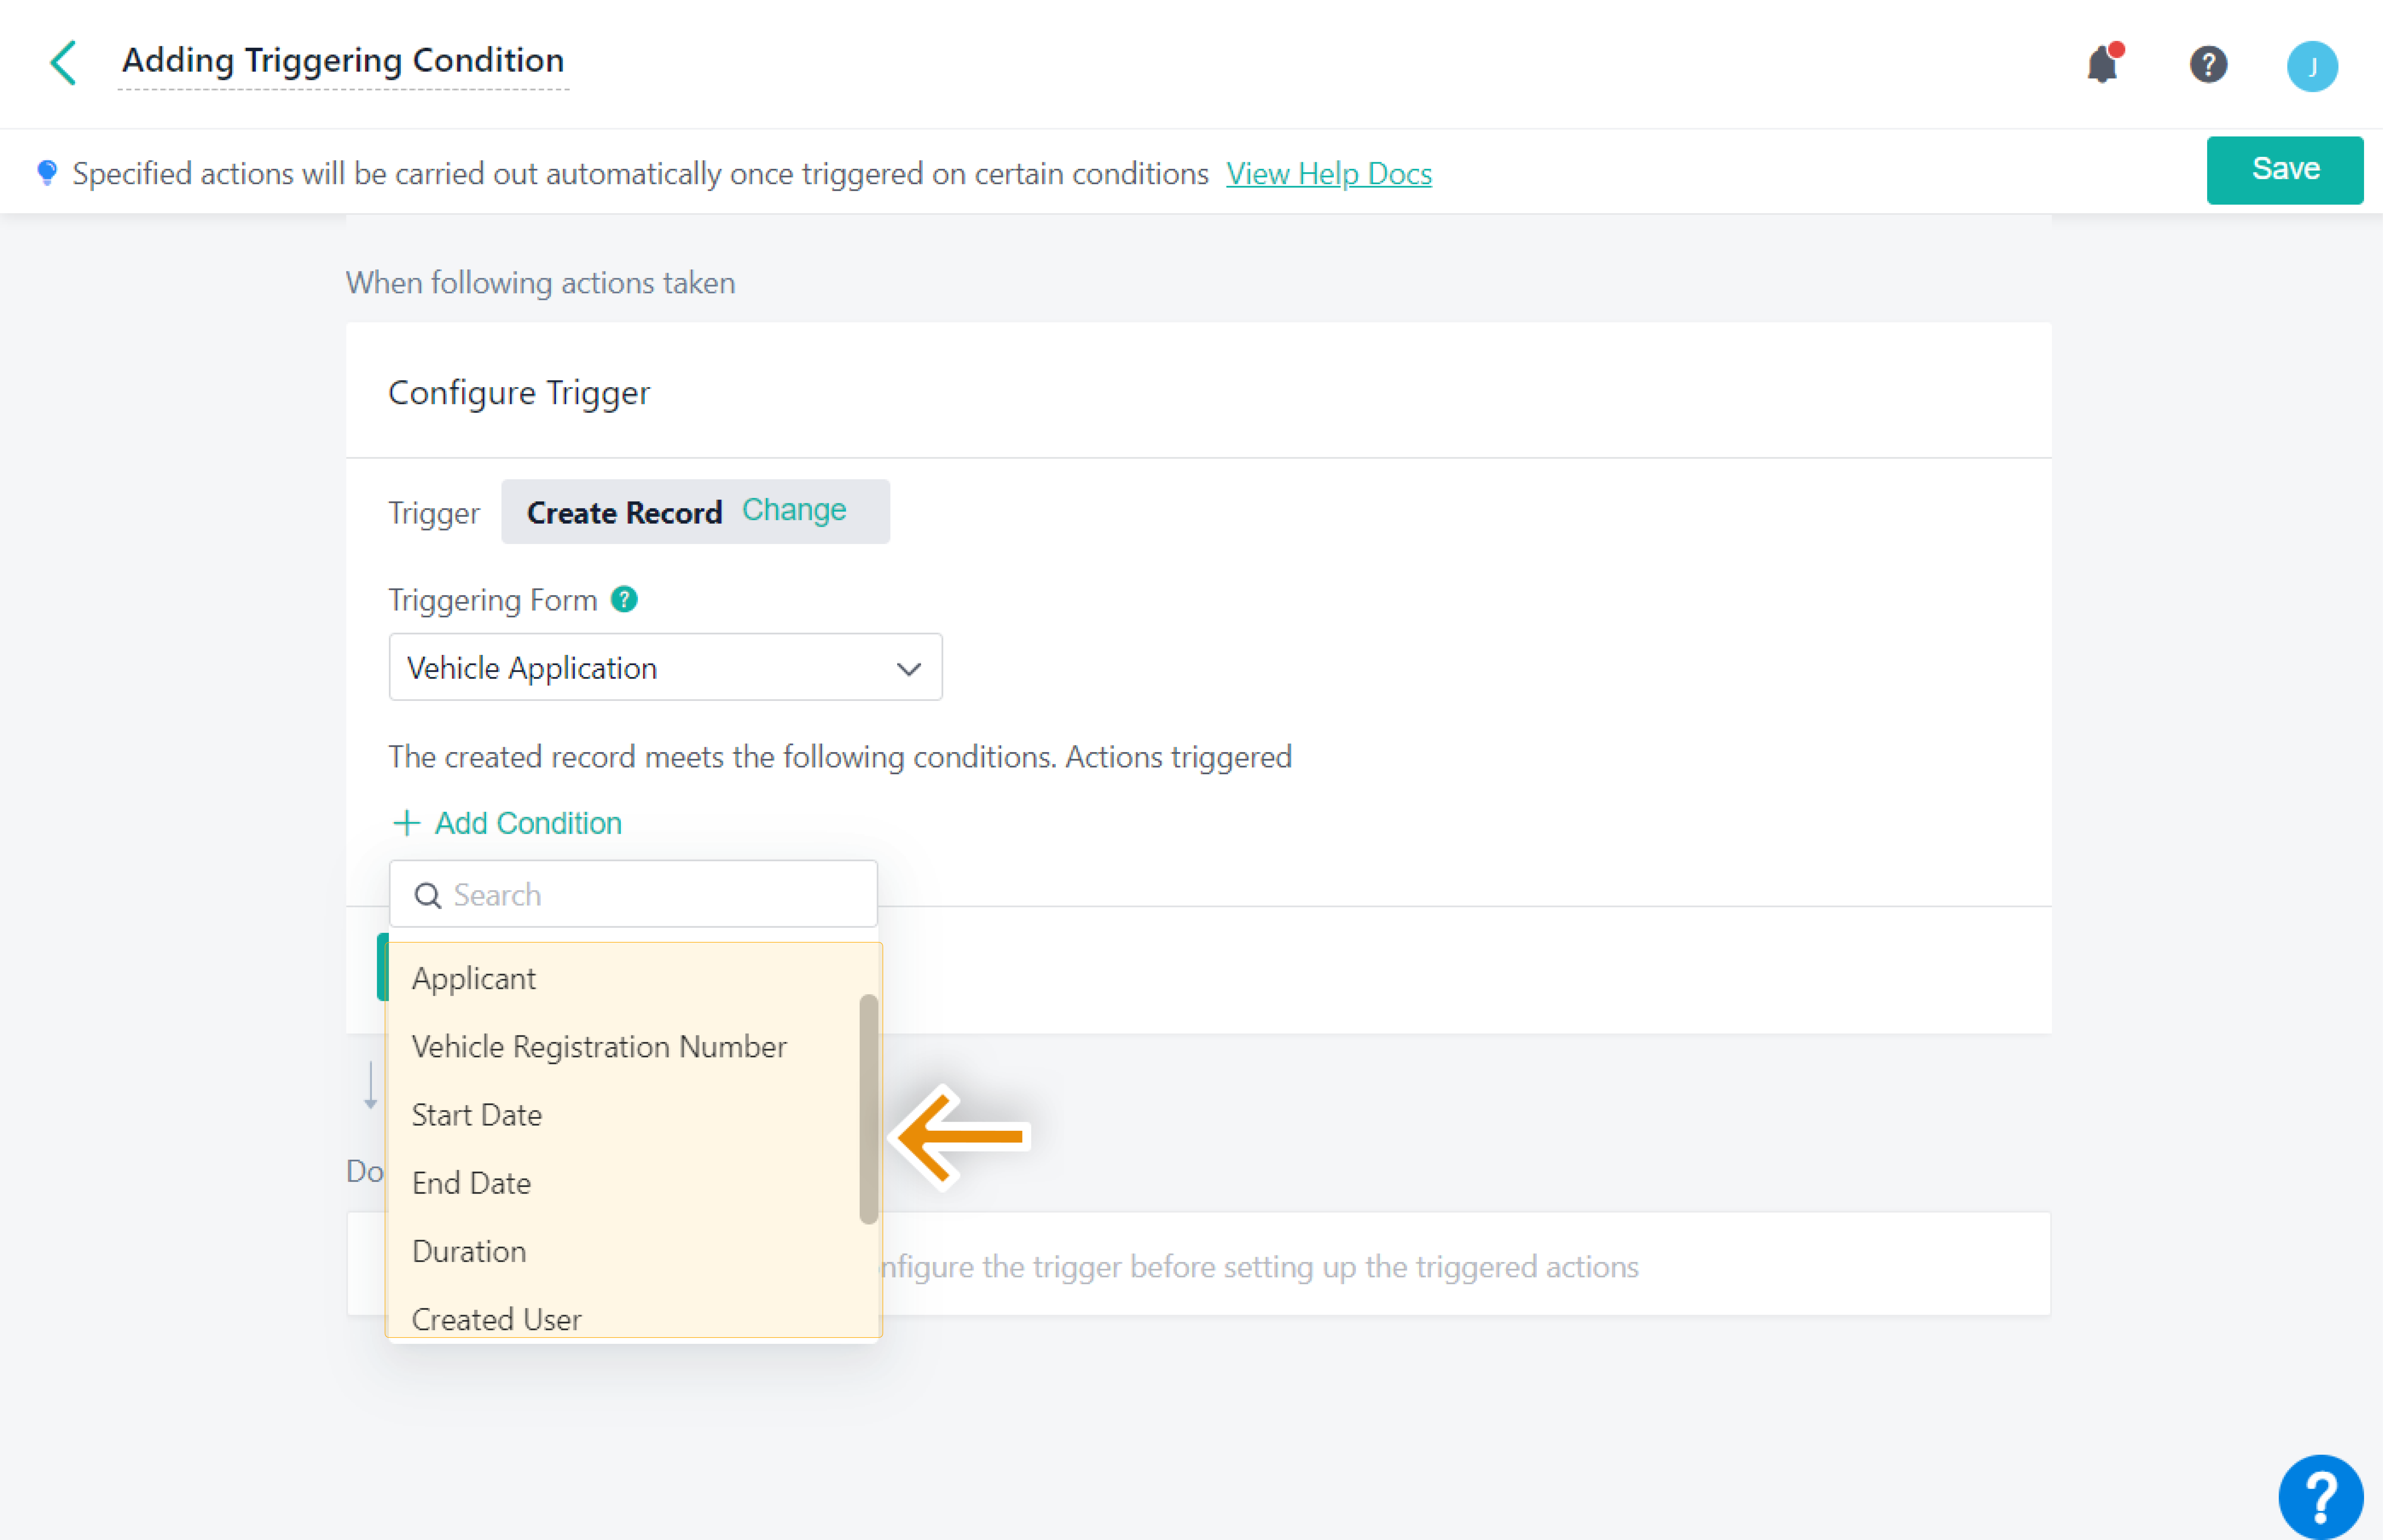
Task: Open help via the header question mark icon
Action: (2208, 65)
